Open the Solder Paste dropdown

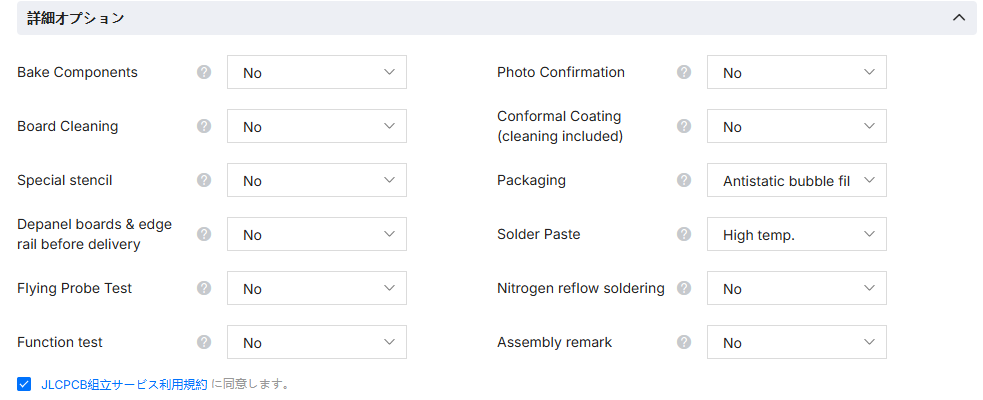point(797,234)
